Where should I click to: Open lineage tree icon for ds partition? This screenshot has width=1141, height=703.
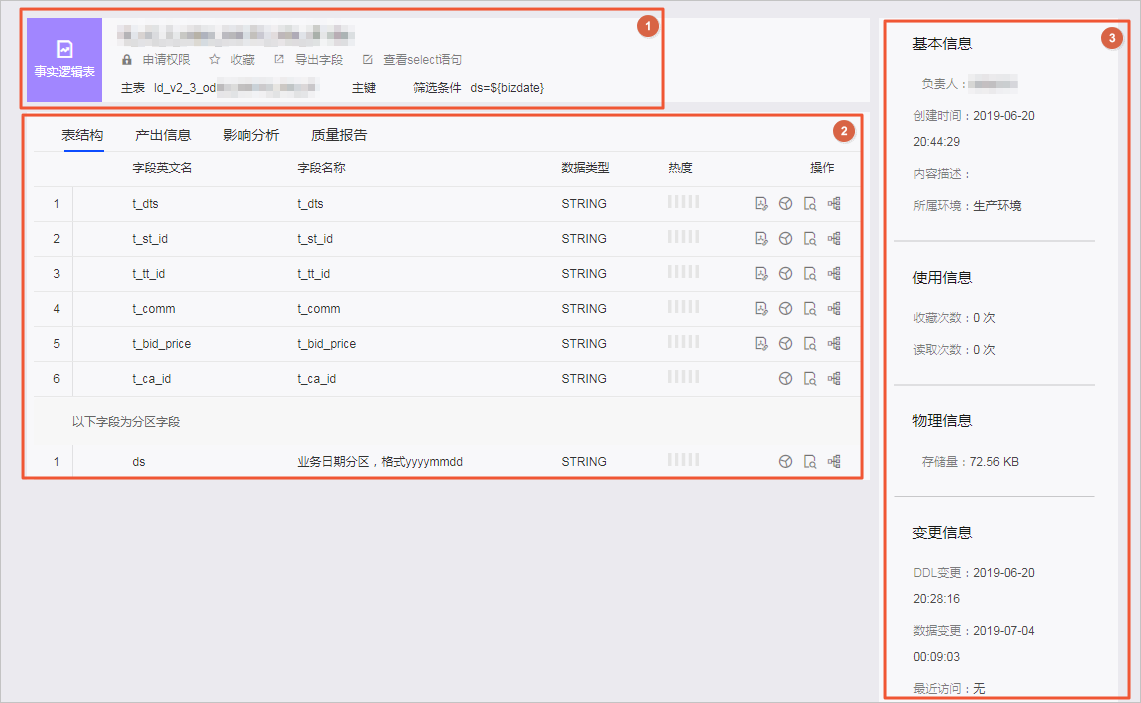click(x=834, y=461)
